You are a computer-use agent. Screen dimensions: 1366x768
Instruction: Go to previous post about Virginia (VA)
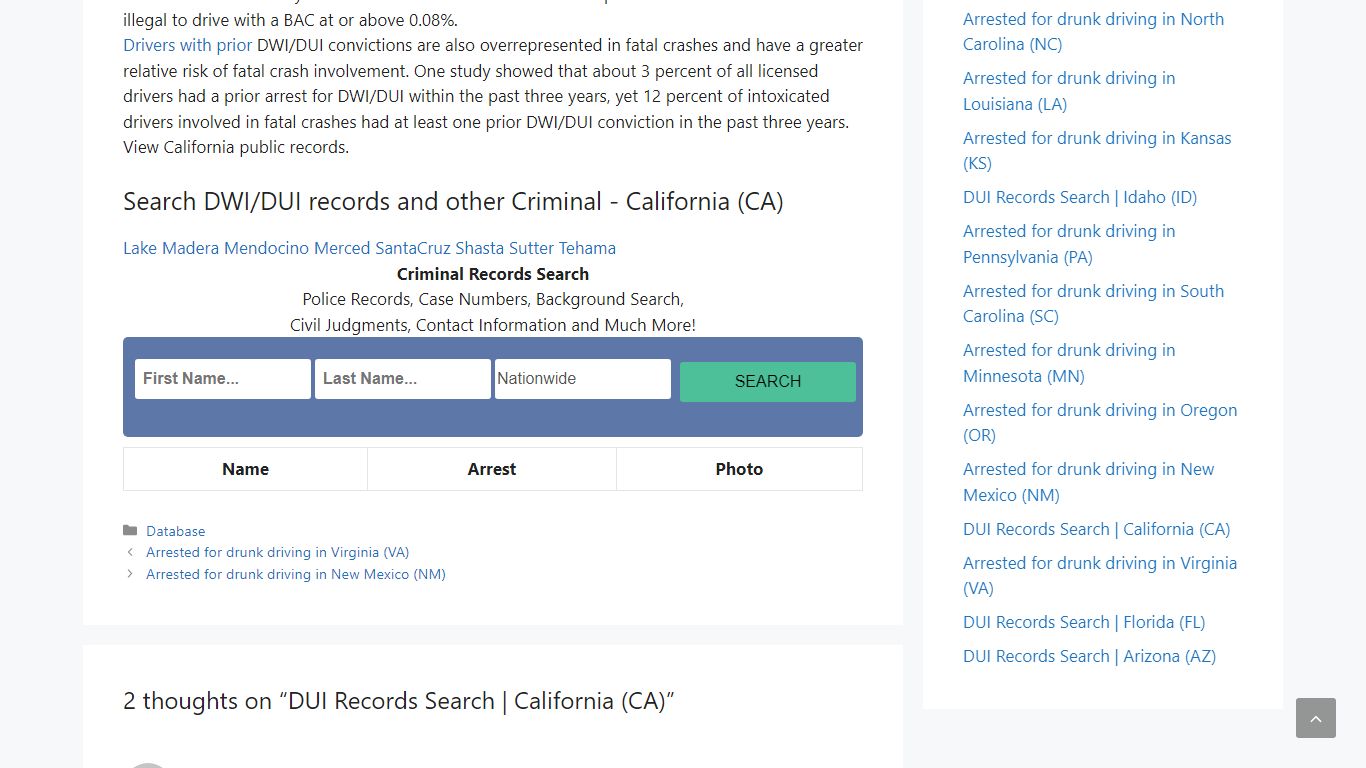click(278, 552)
